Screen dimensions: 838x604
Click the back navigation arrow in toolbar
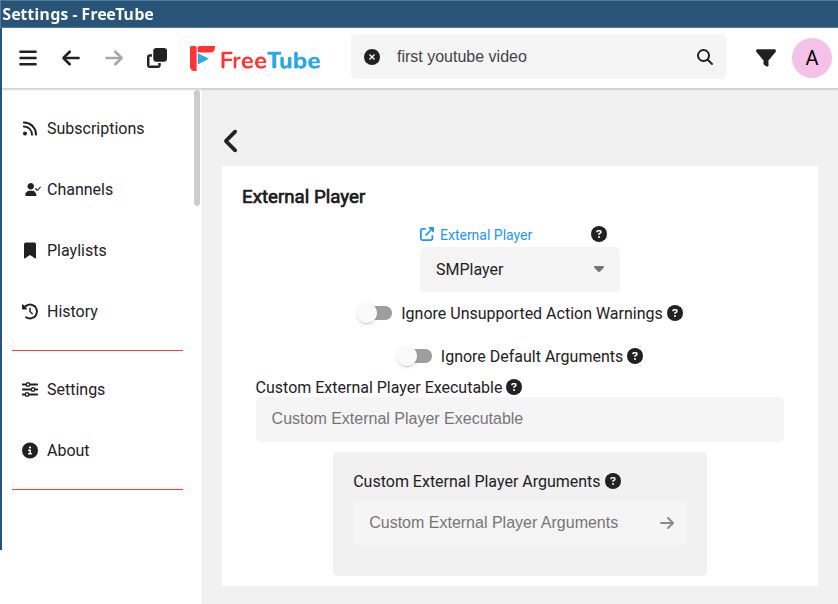pos(71,58)
